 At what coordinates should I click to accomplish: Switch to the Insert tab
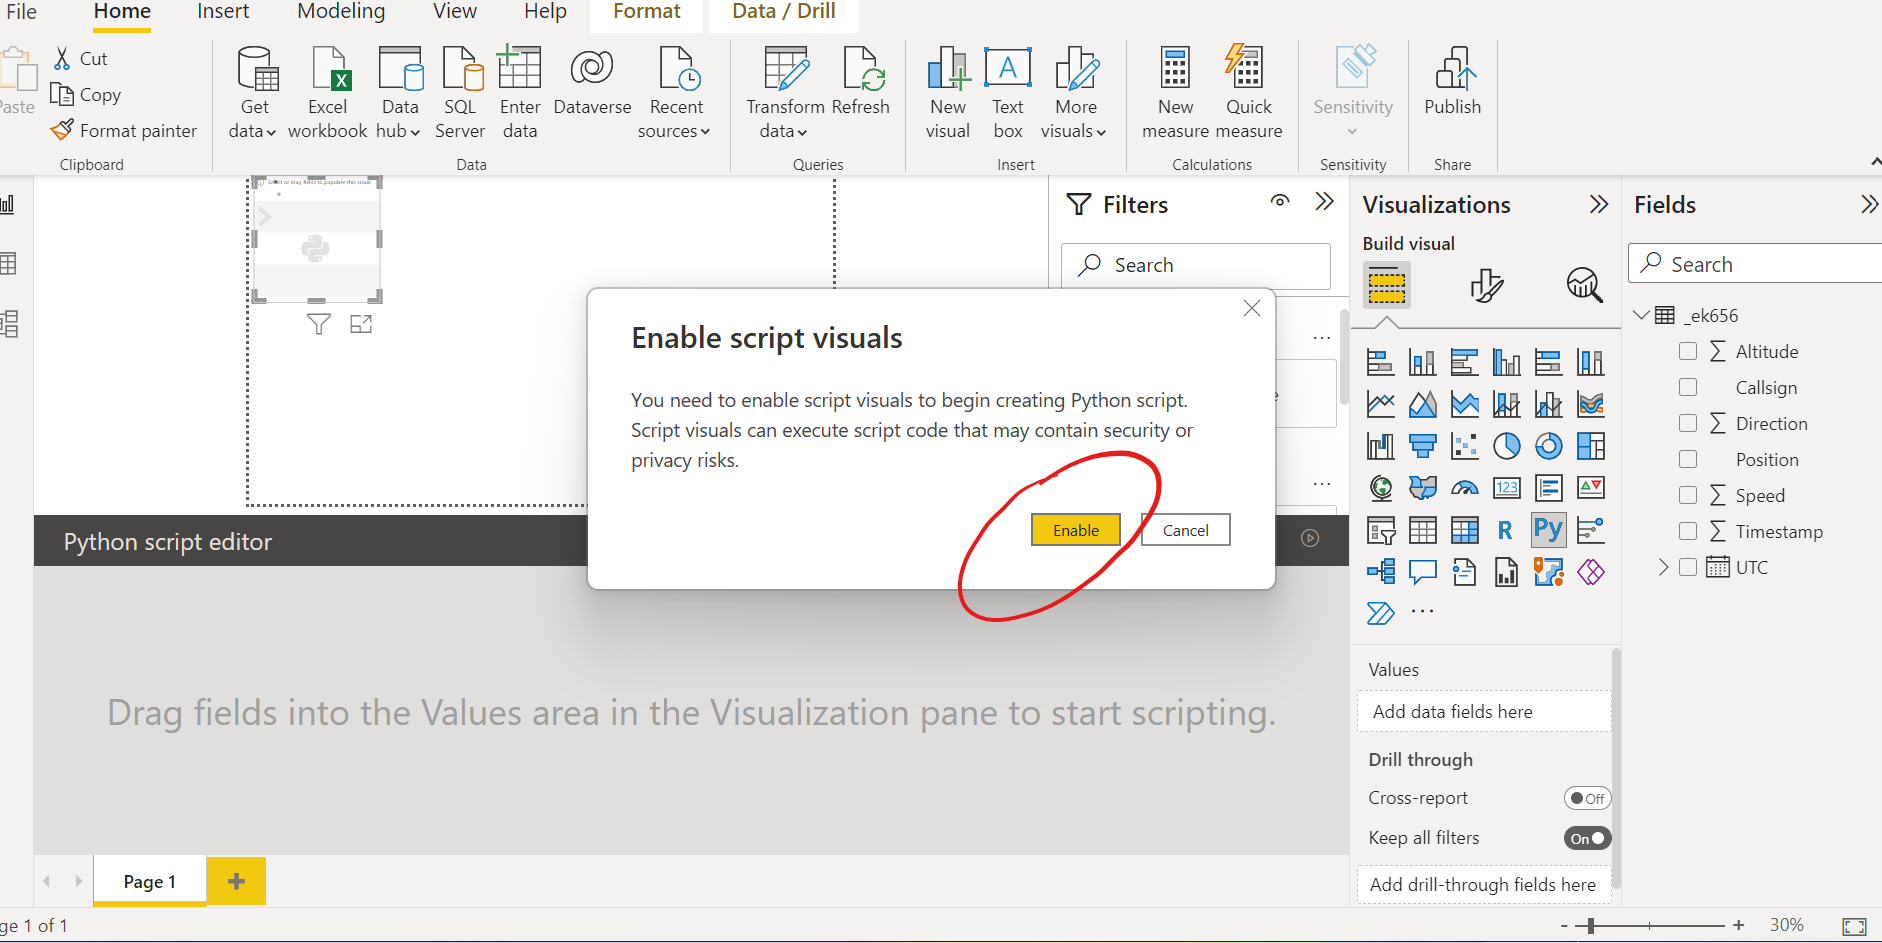(x=223, y=12)
